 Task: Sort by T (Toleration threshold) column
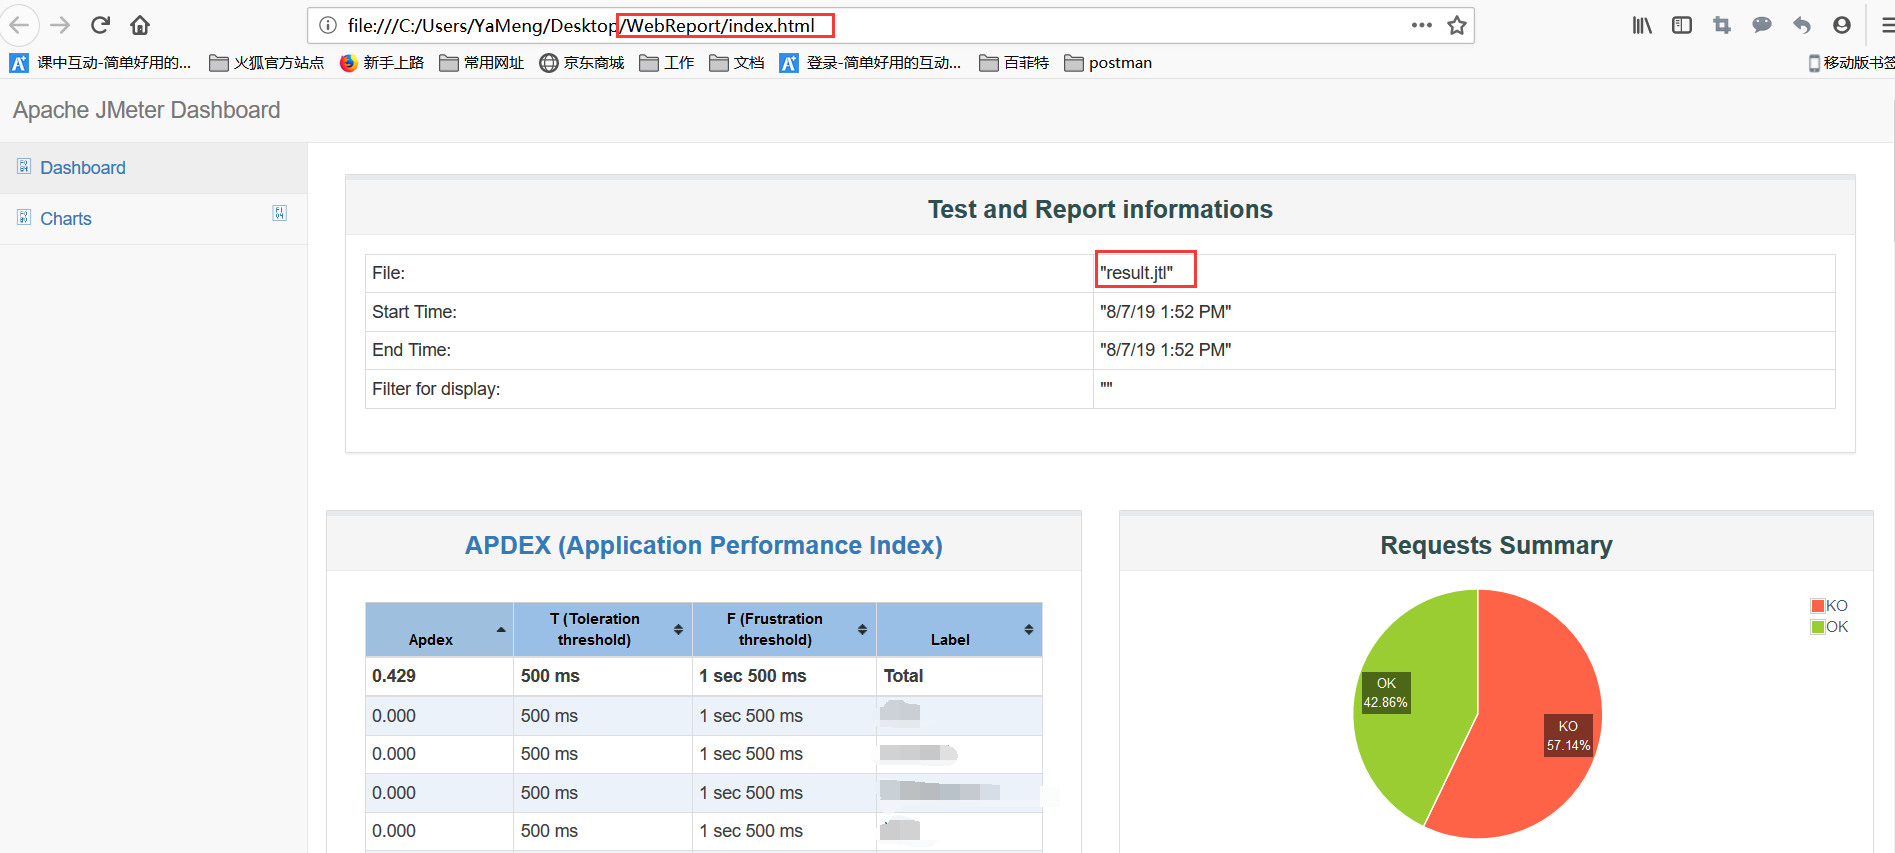click(x=603, y=630)
